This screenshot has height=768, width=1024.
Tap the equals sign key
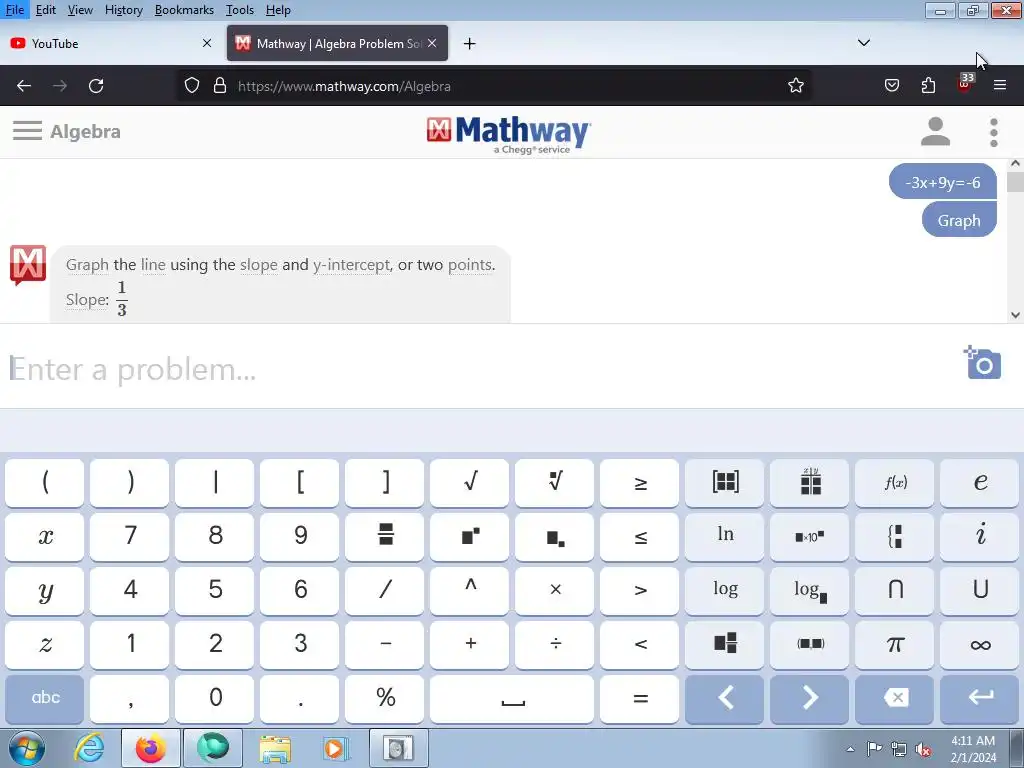coord(639,699)
